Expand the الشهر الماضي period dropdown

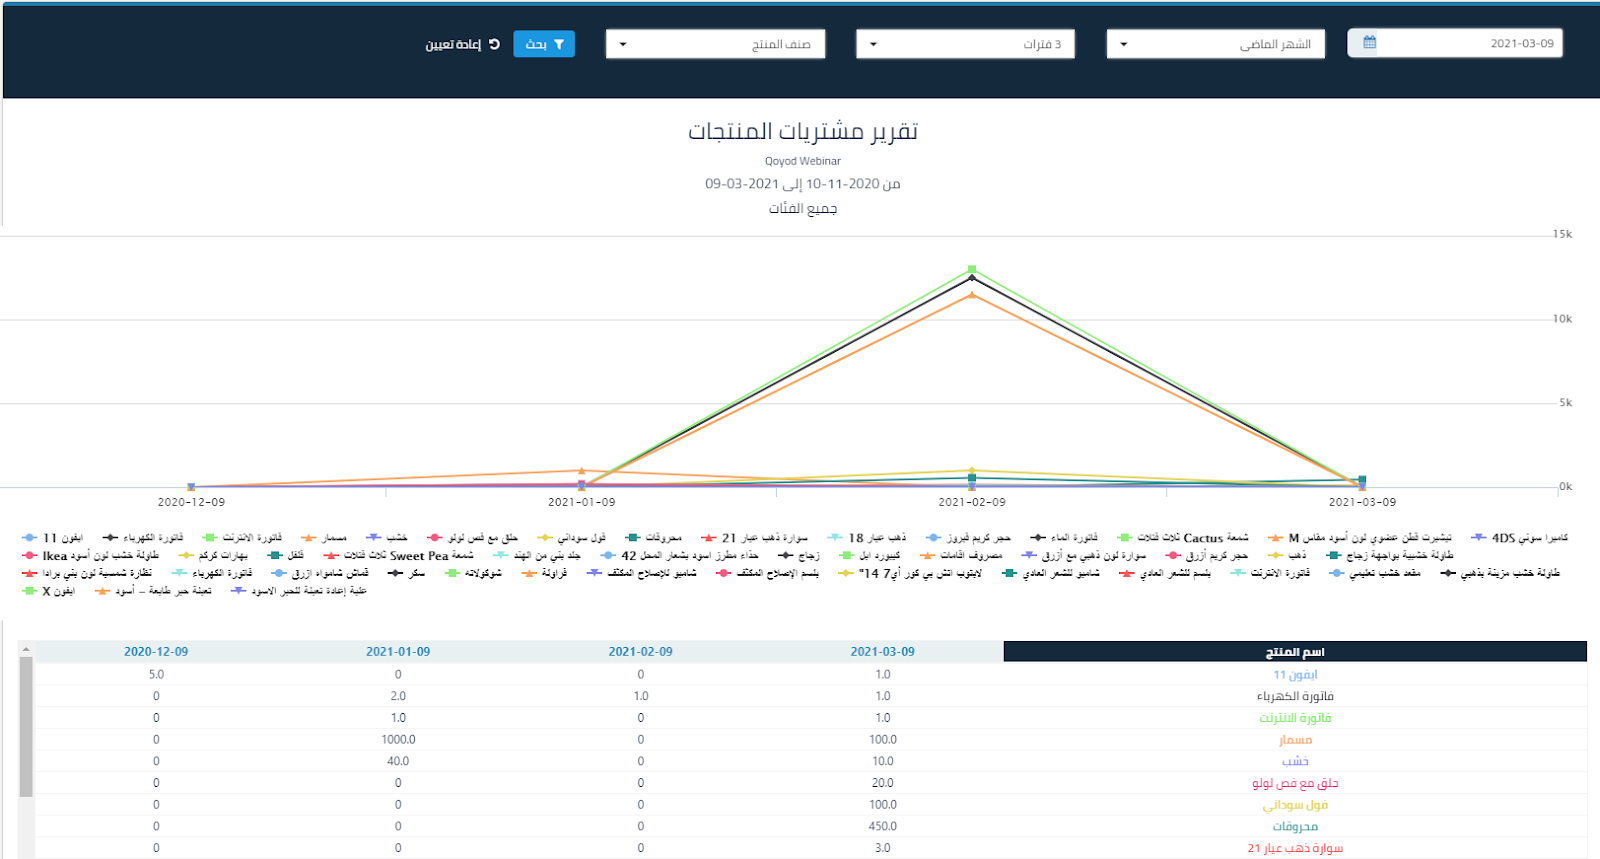pyautogui.click(x=1215, y=44)
